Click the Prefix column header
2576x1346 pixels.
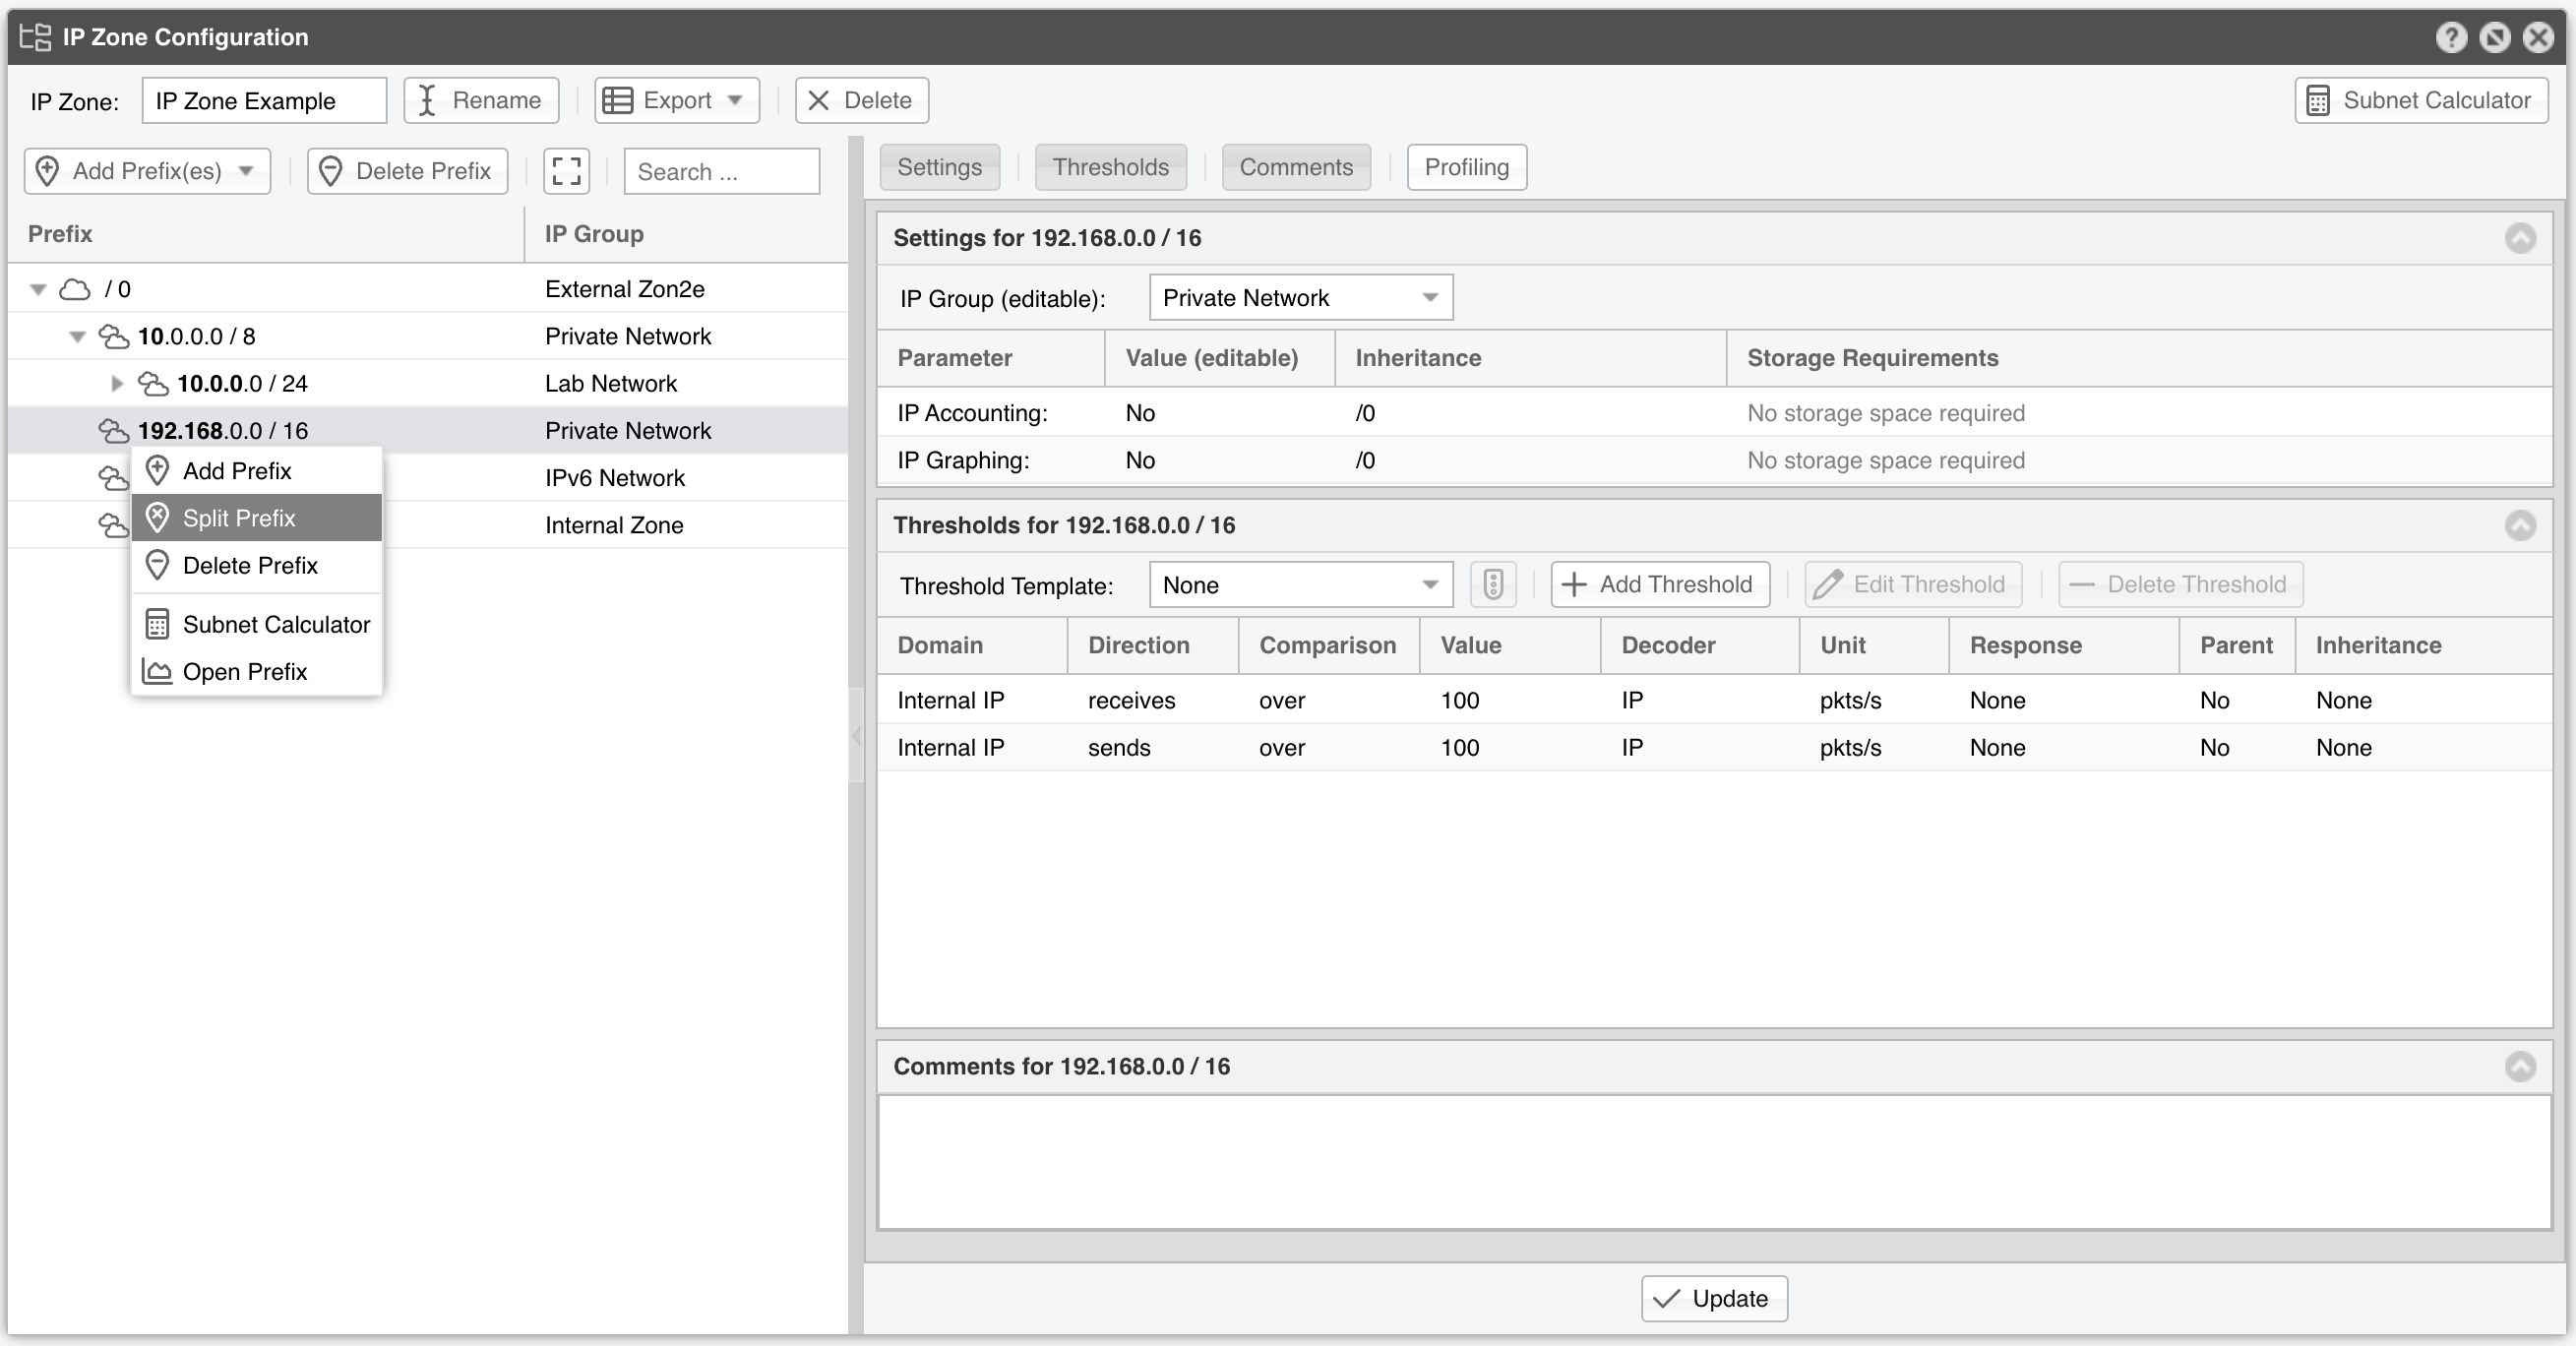[x=266, y=234]
